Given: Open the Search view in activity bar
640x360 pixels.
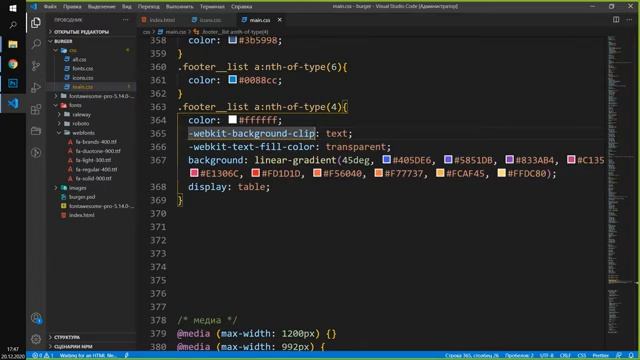Looking at the screenshot, I should pos(36,44).
